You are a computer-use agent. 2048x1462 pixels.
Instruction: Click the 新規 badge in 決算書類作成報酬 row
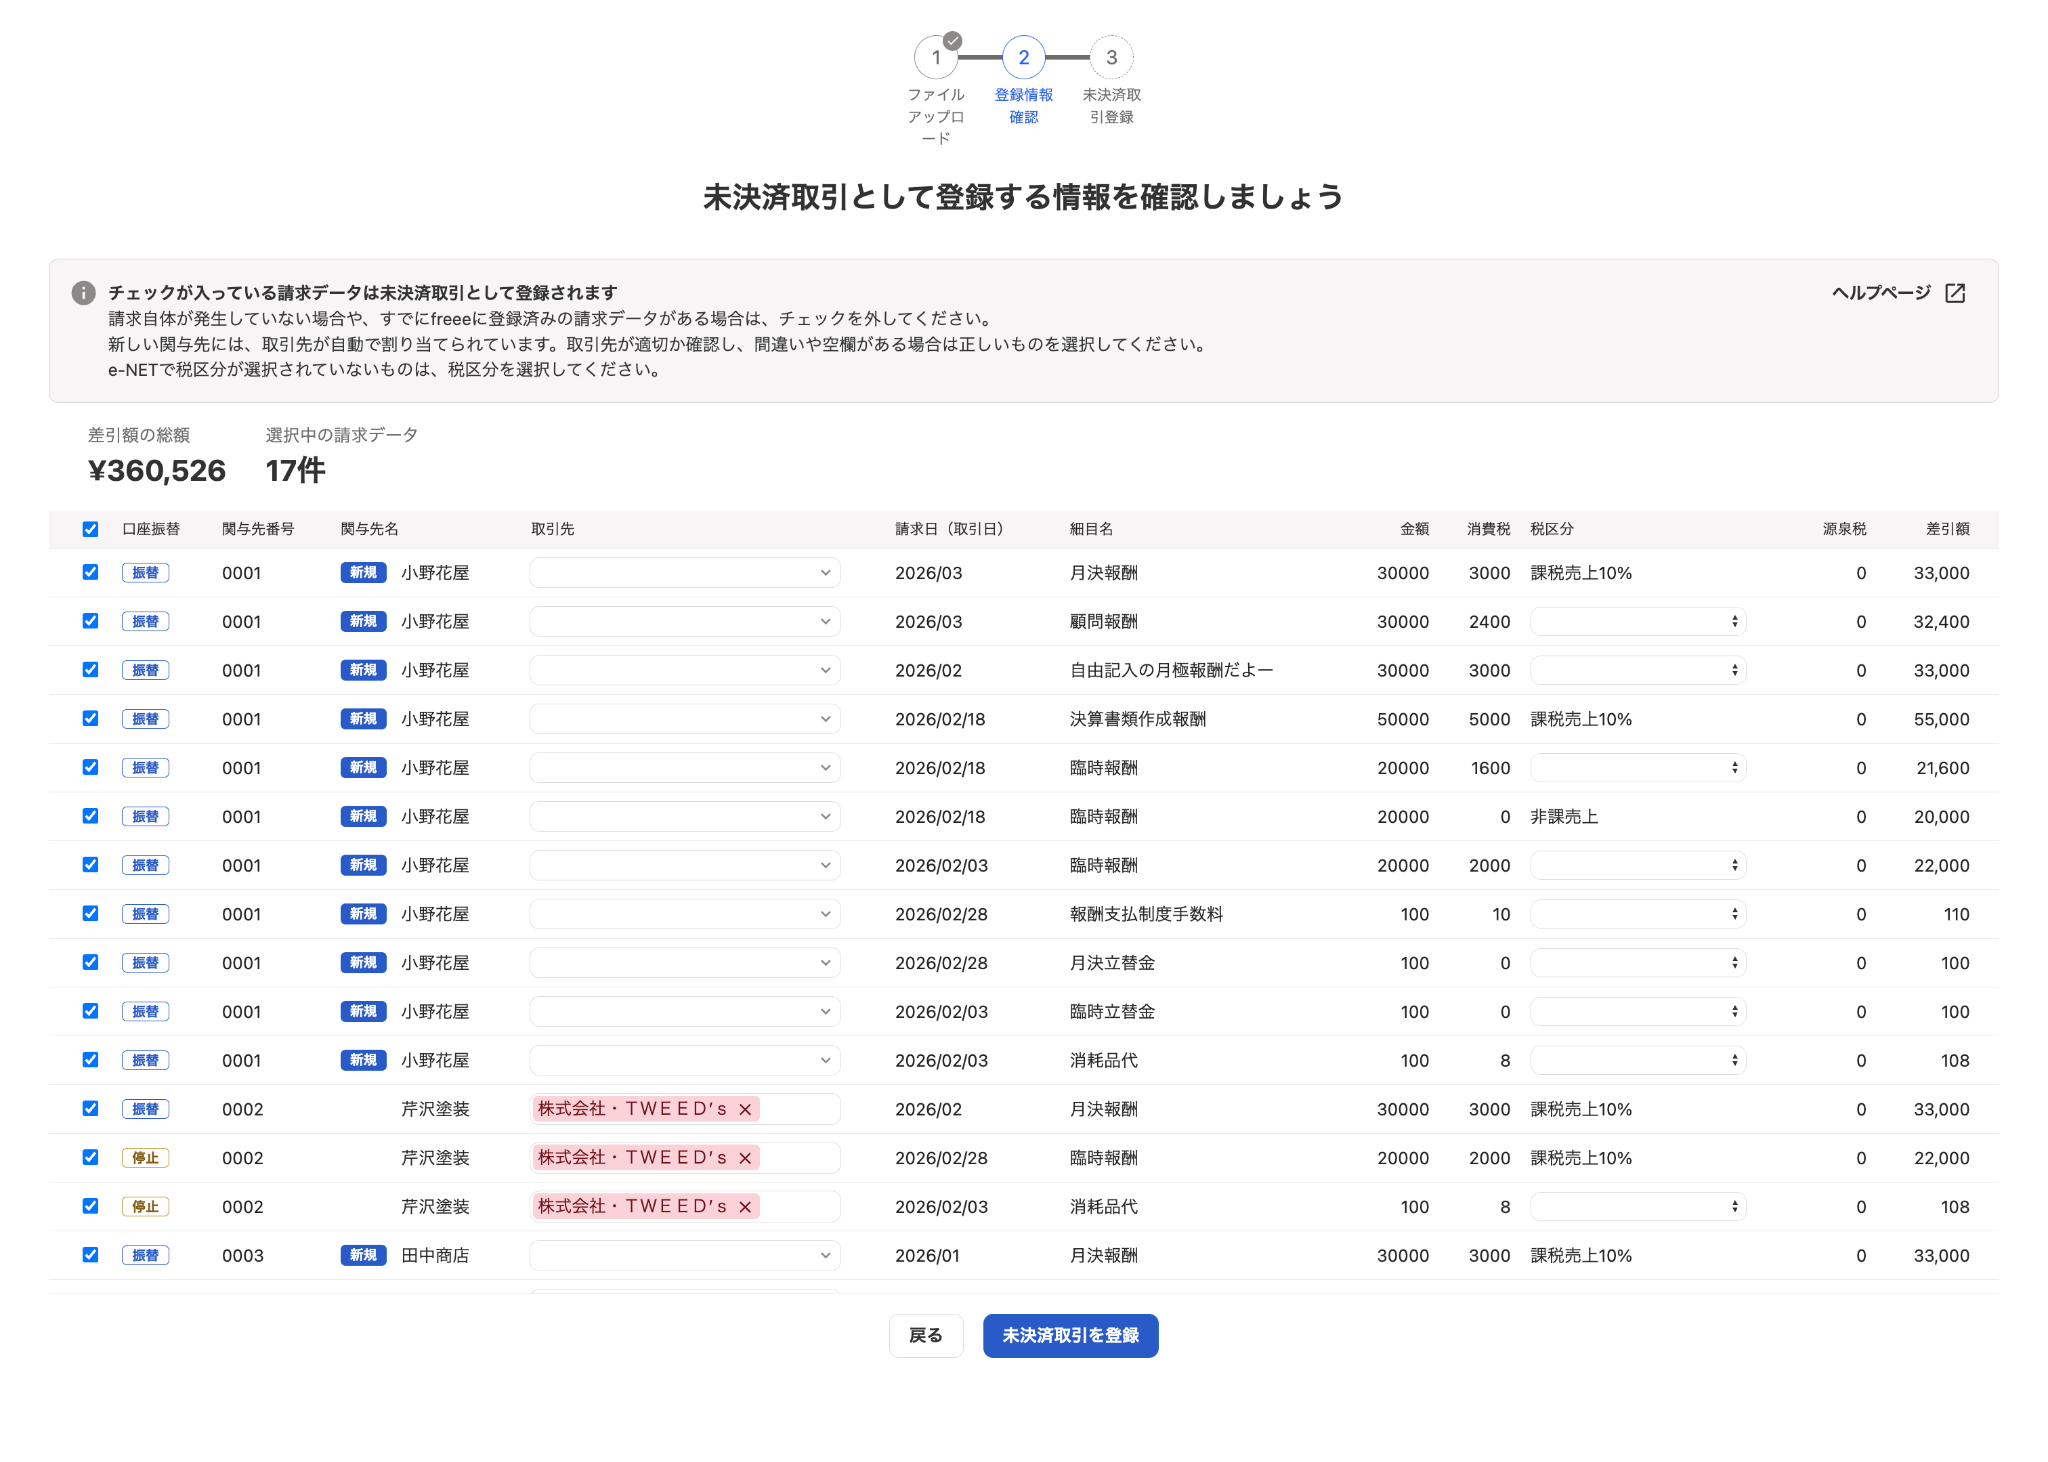pos(363,719)
